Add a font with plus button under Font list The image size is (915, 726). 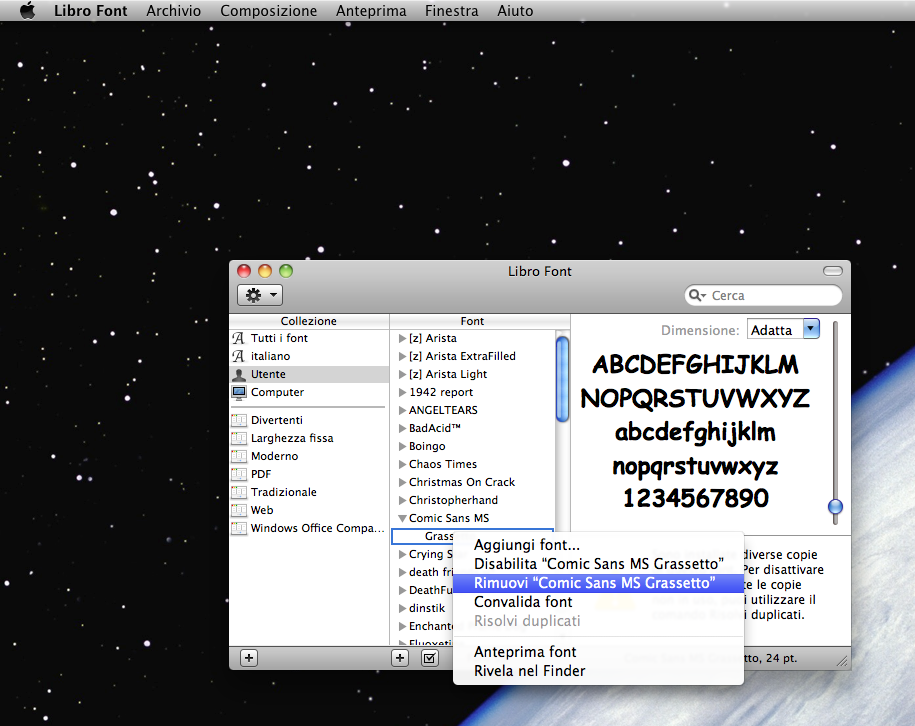pos(400,658)
